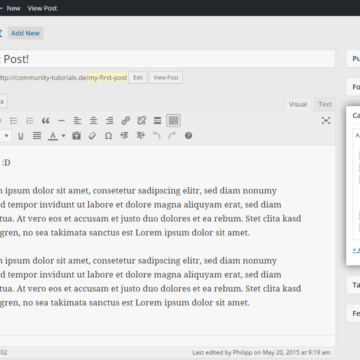Align text right
Screen dimensions: 360x360
[x=109, y=121]
